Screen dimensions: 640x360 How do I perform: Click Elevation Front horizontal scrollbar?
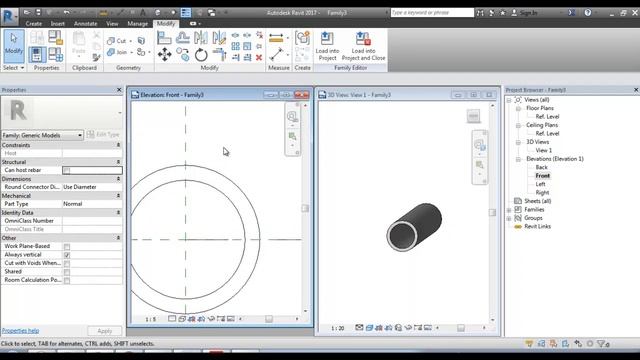coord(269,319)
